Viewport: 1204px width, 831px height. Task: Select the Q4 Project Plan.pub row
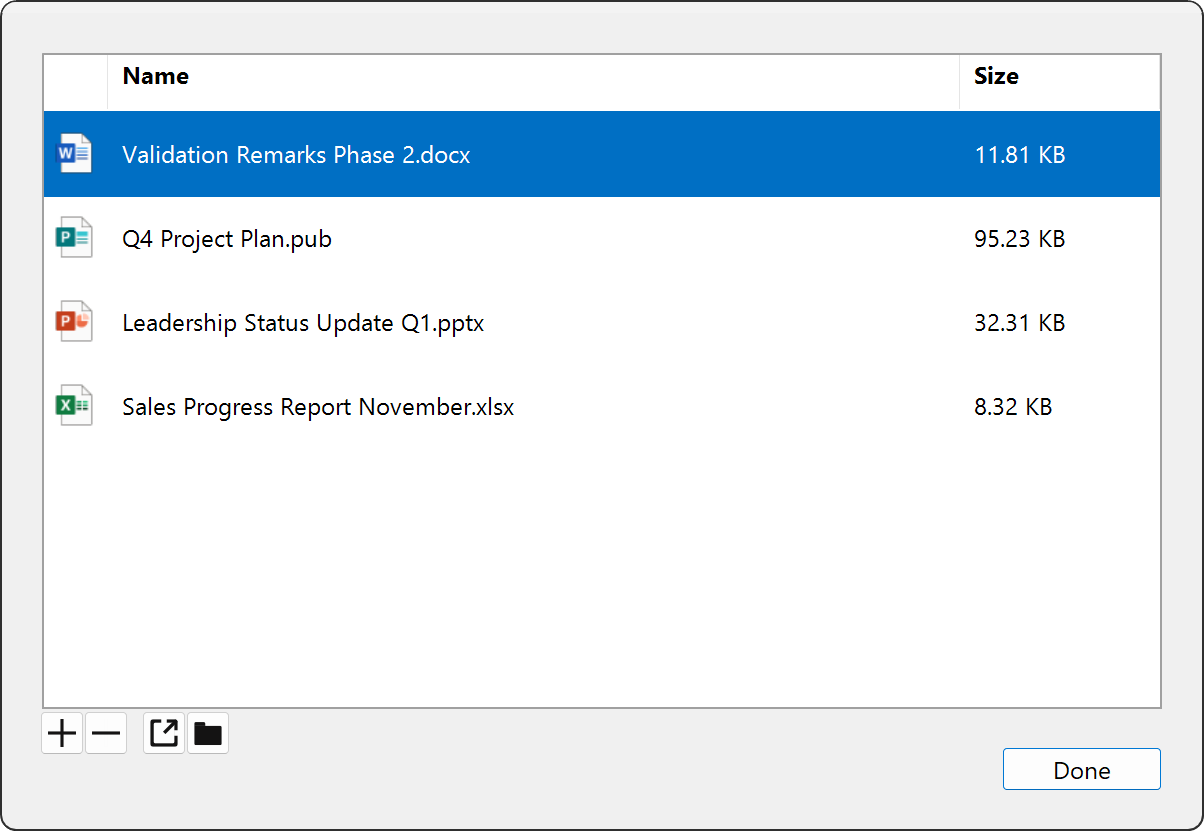(x=500, y=238)
